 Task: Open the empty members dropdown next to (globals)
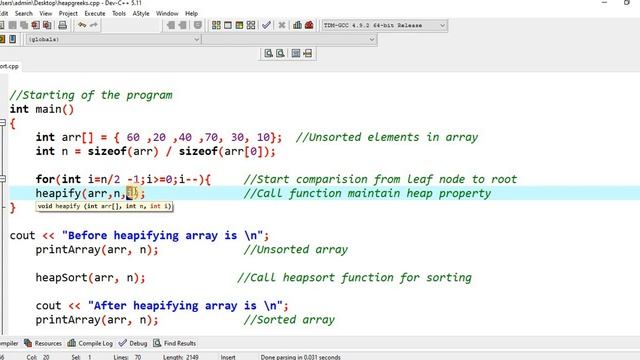click(289, 40)
